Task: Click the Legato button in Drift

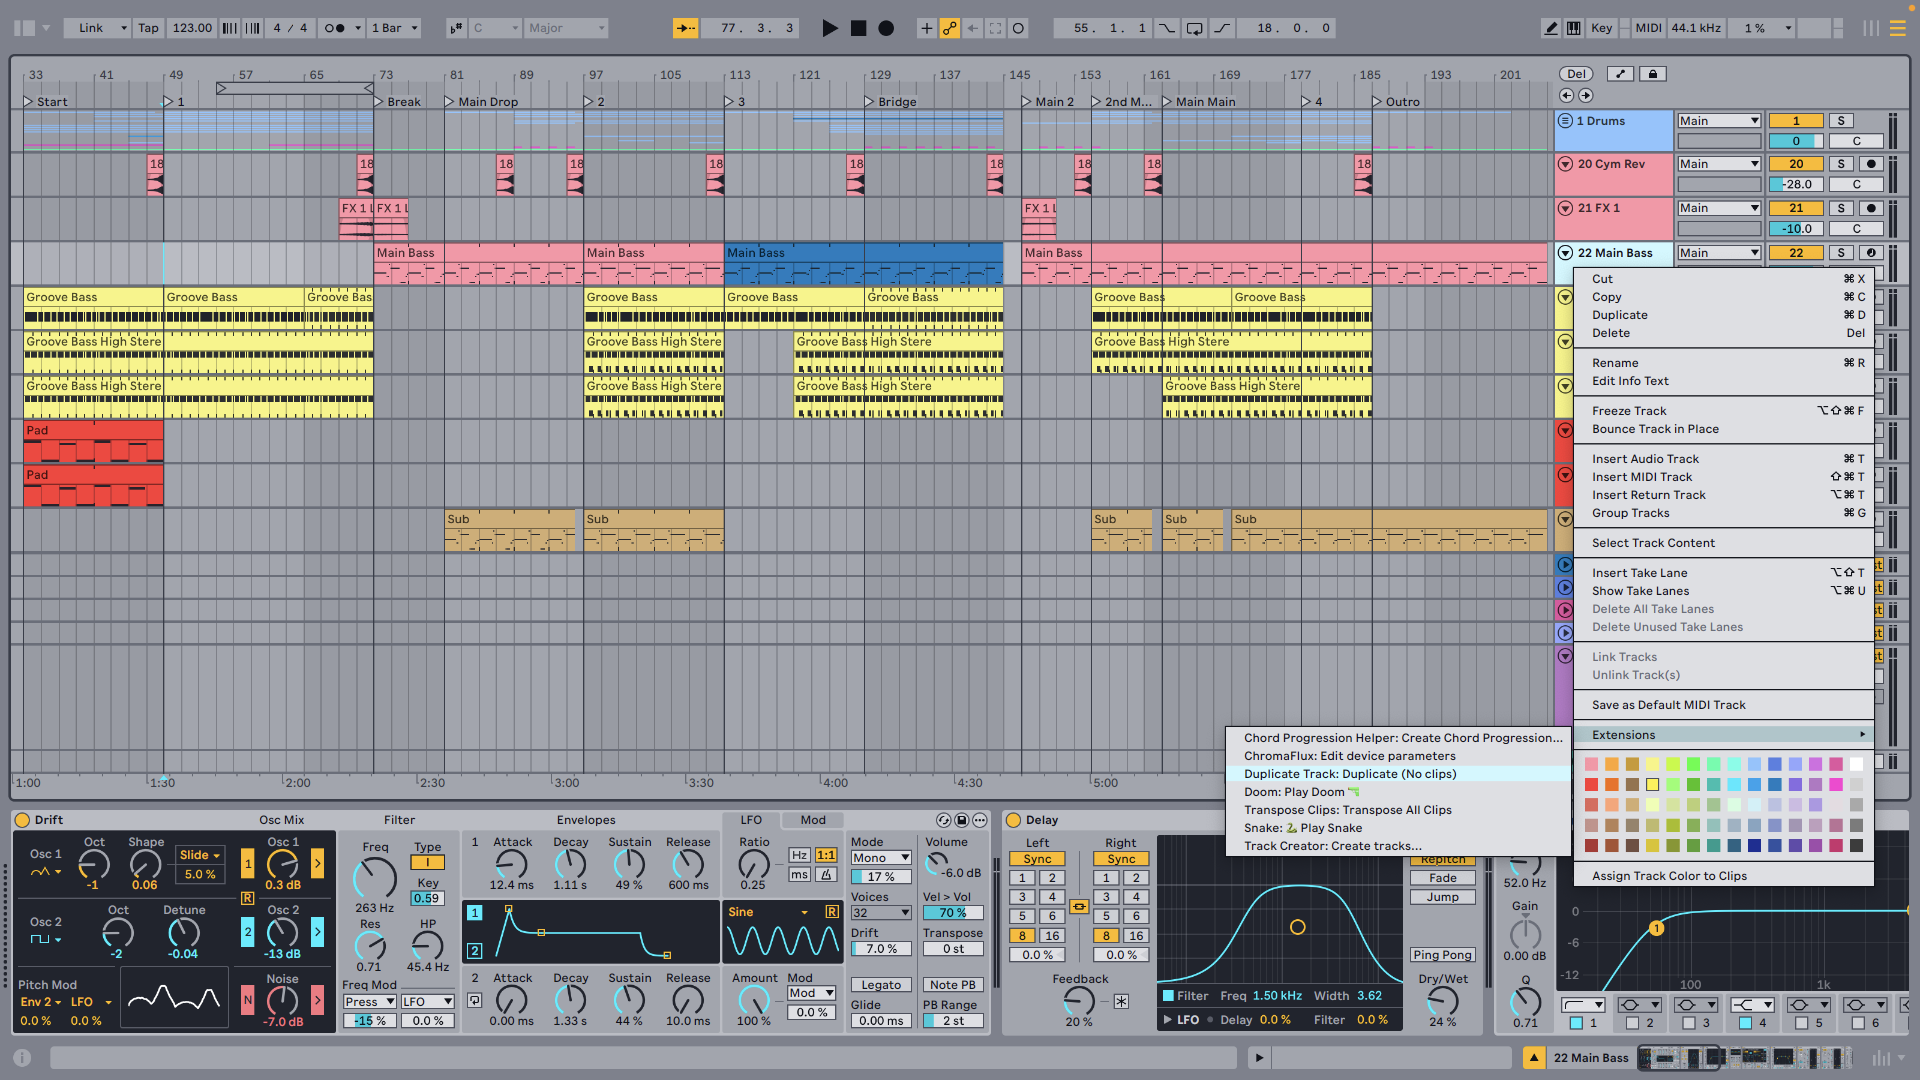Action: (881, 985)
